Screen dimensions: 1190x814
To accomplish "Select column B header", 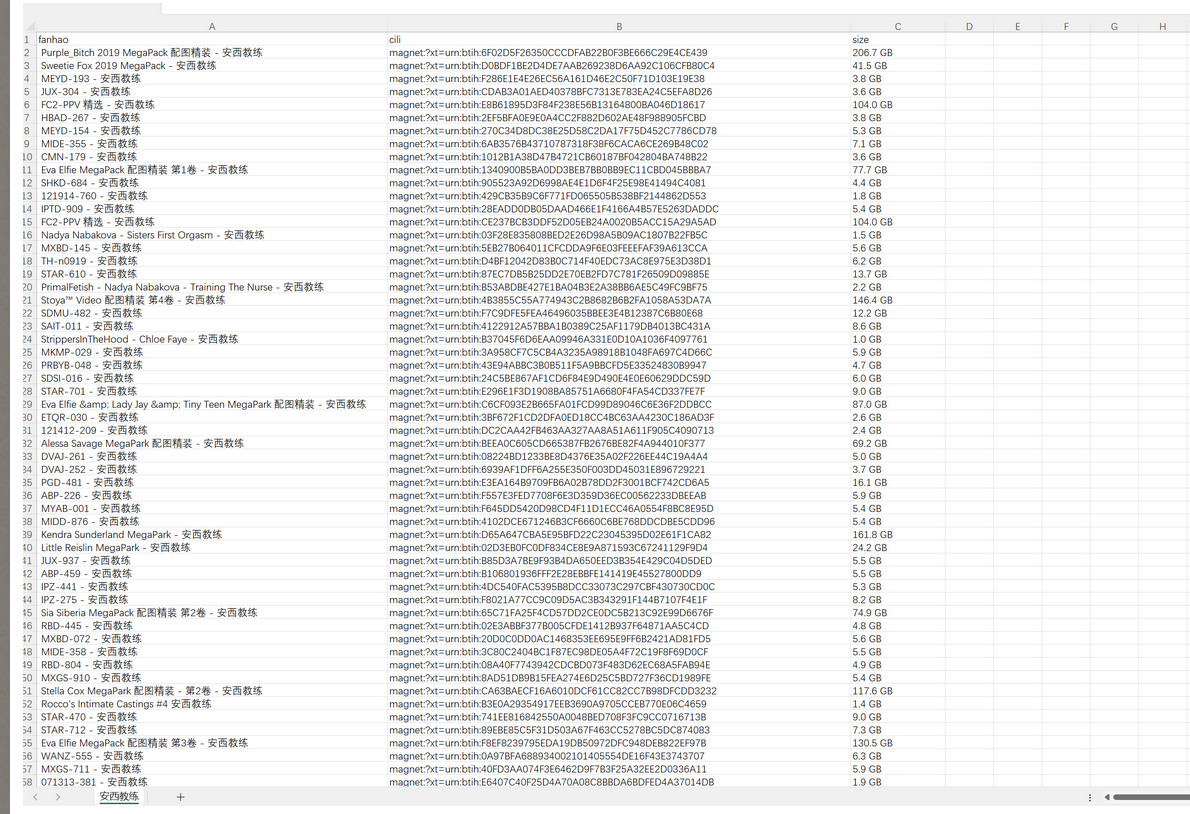I will tap(618, 27).
